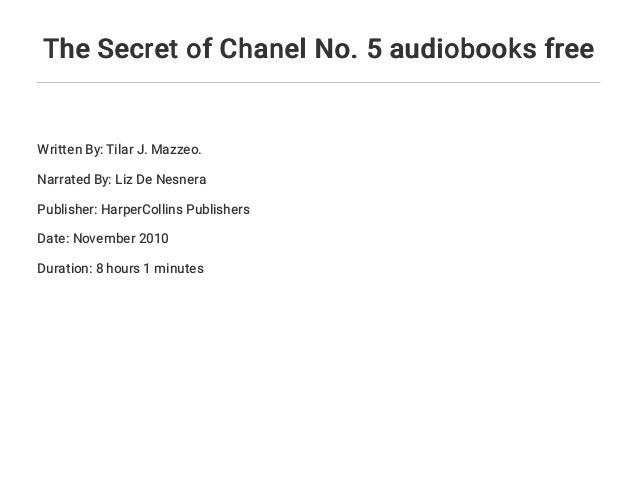Click the year "2010"
Image resolution: width=638 pixels, height=479 pixels.
[x=154, y=238]
